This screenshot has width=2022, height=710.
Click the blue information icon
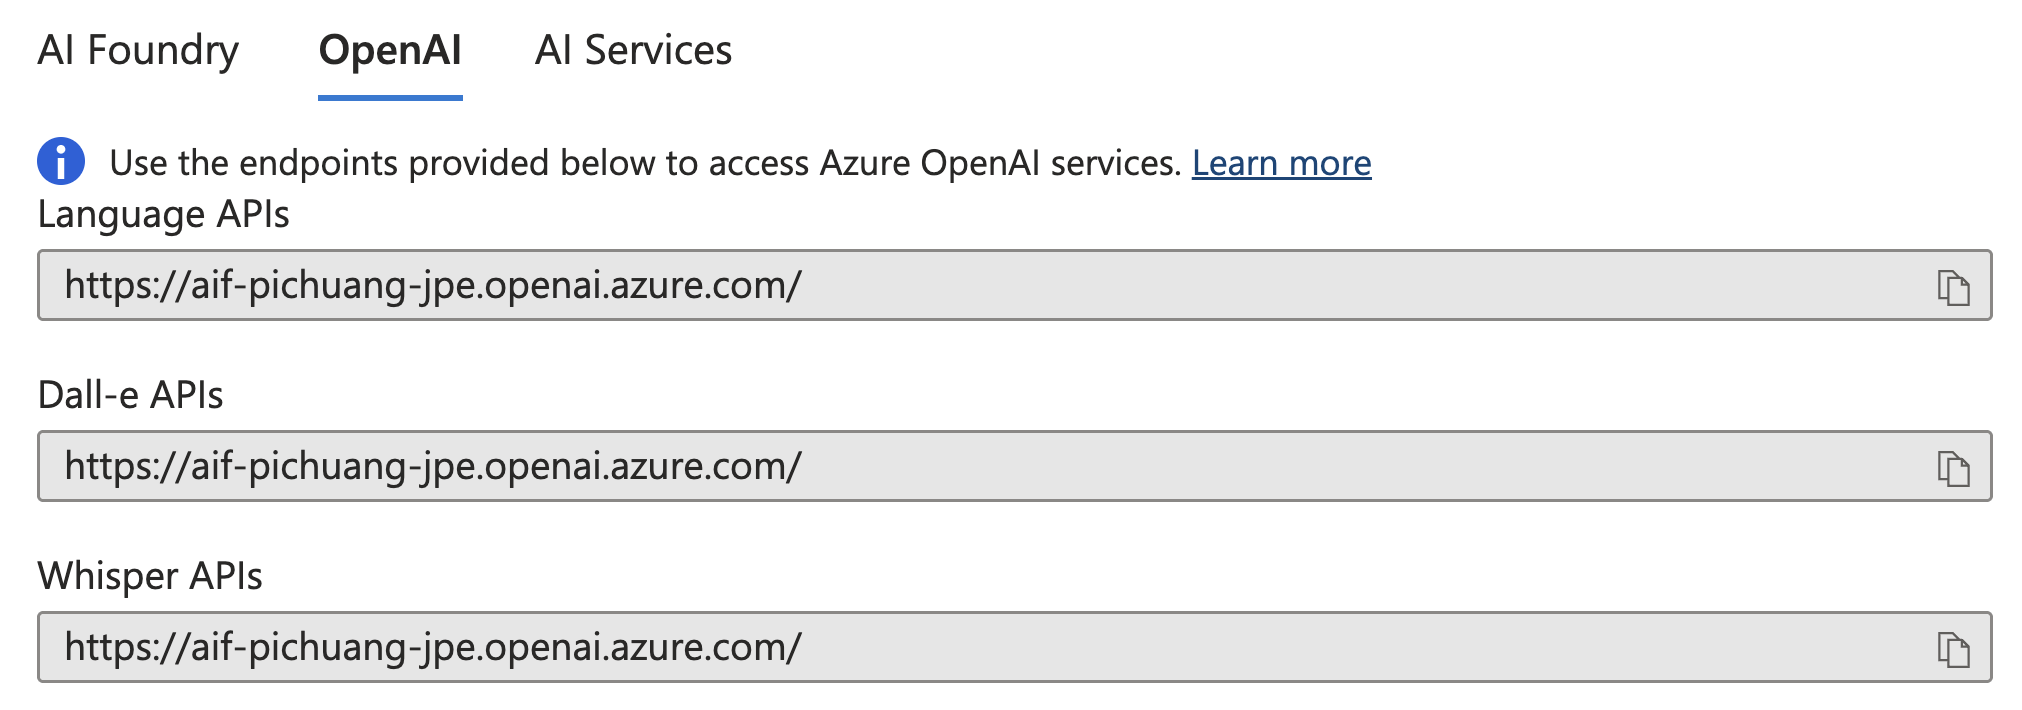click(61, 162)
